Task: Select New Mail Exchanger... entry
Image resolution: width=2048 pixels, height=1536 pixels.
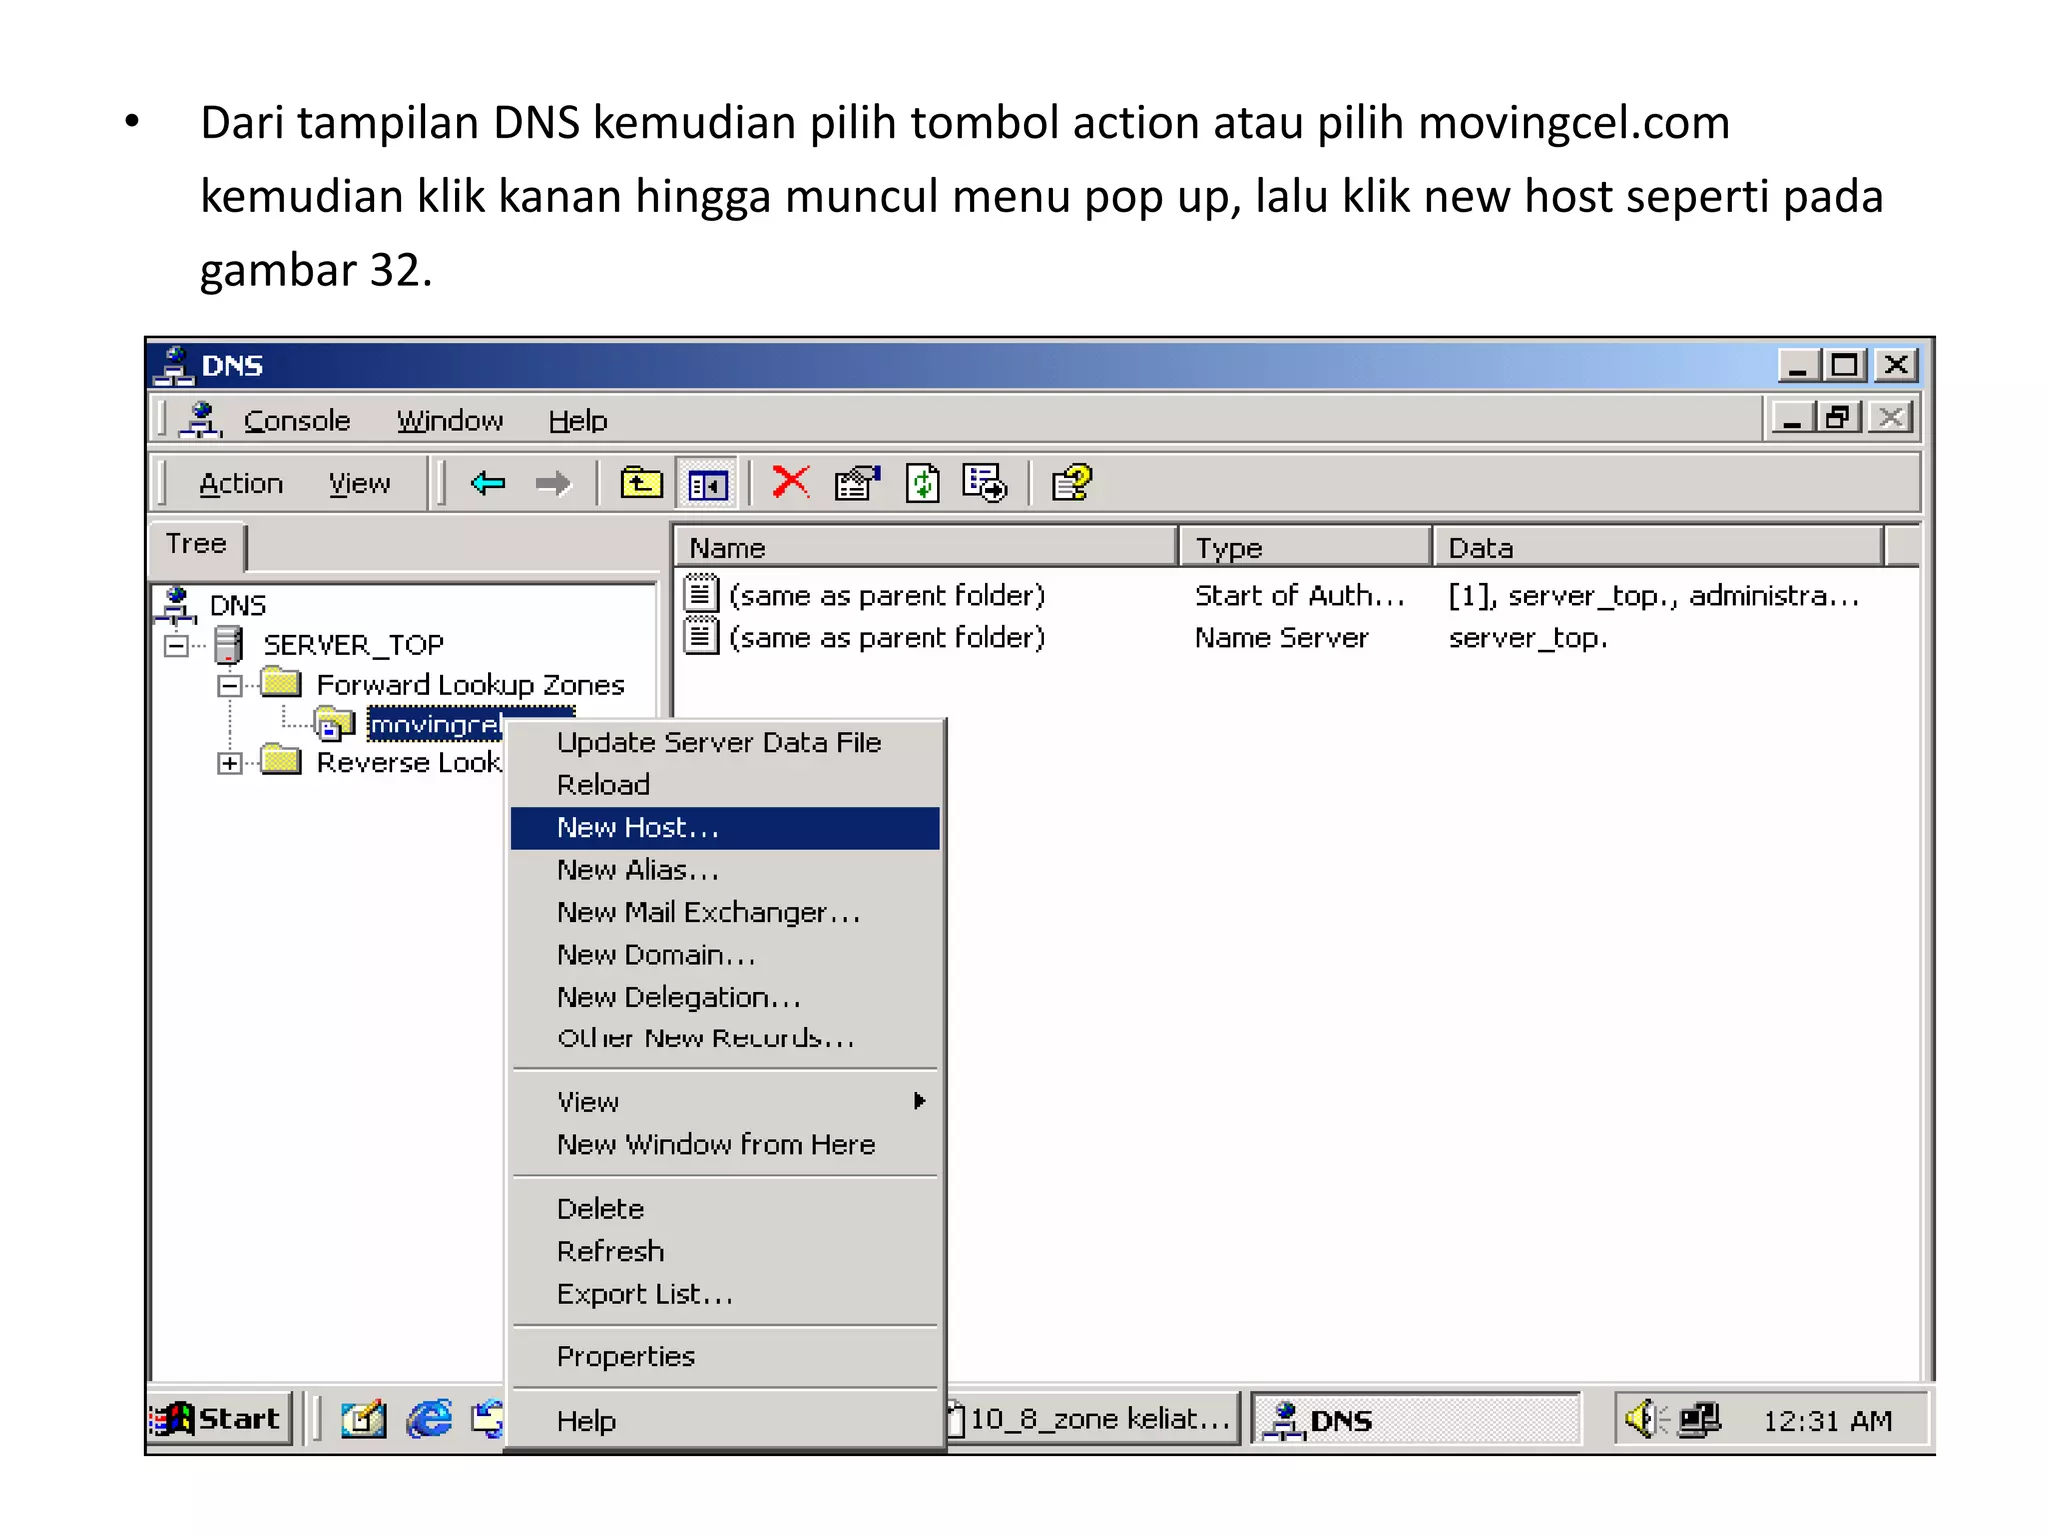Action: pyautogui.click(x=725, y=913)
